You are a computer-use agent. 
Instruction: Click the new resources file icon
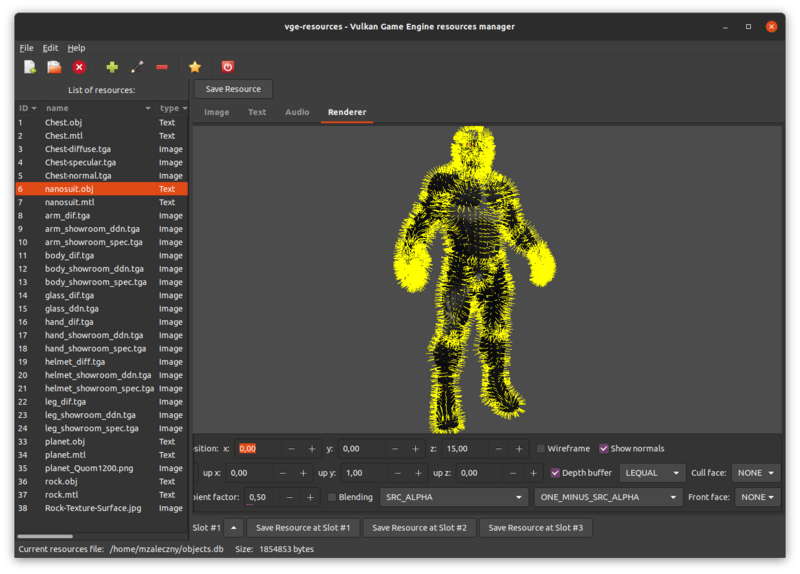coord(30,67)
